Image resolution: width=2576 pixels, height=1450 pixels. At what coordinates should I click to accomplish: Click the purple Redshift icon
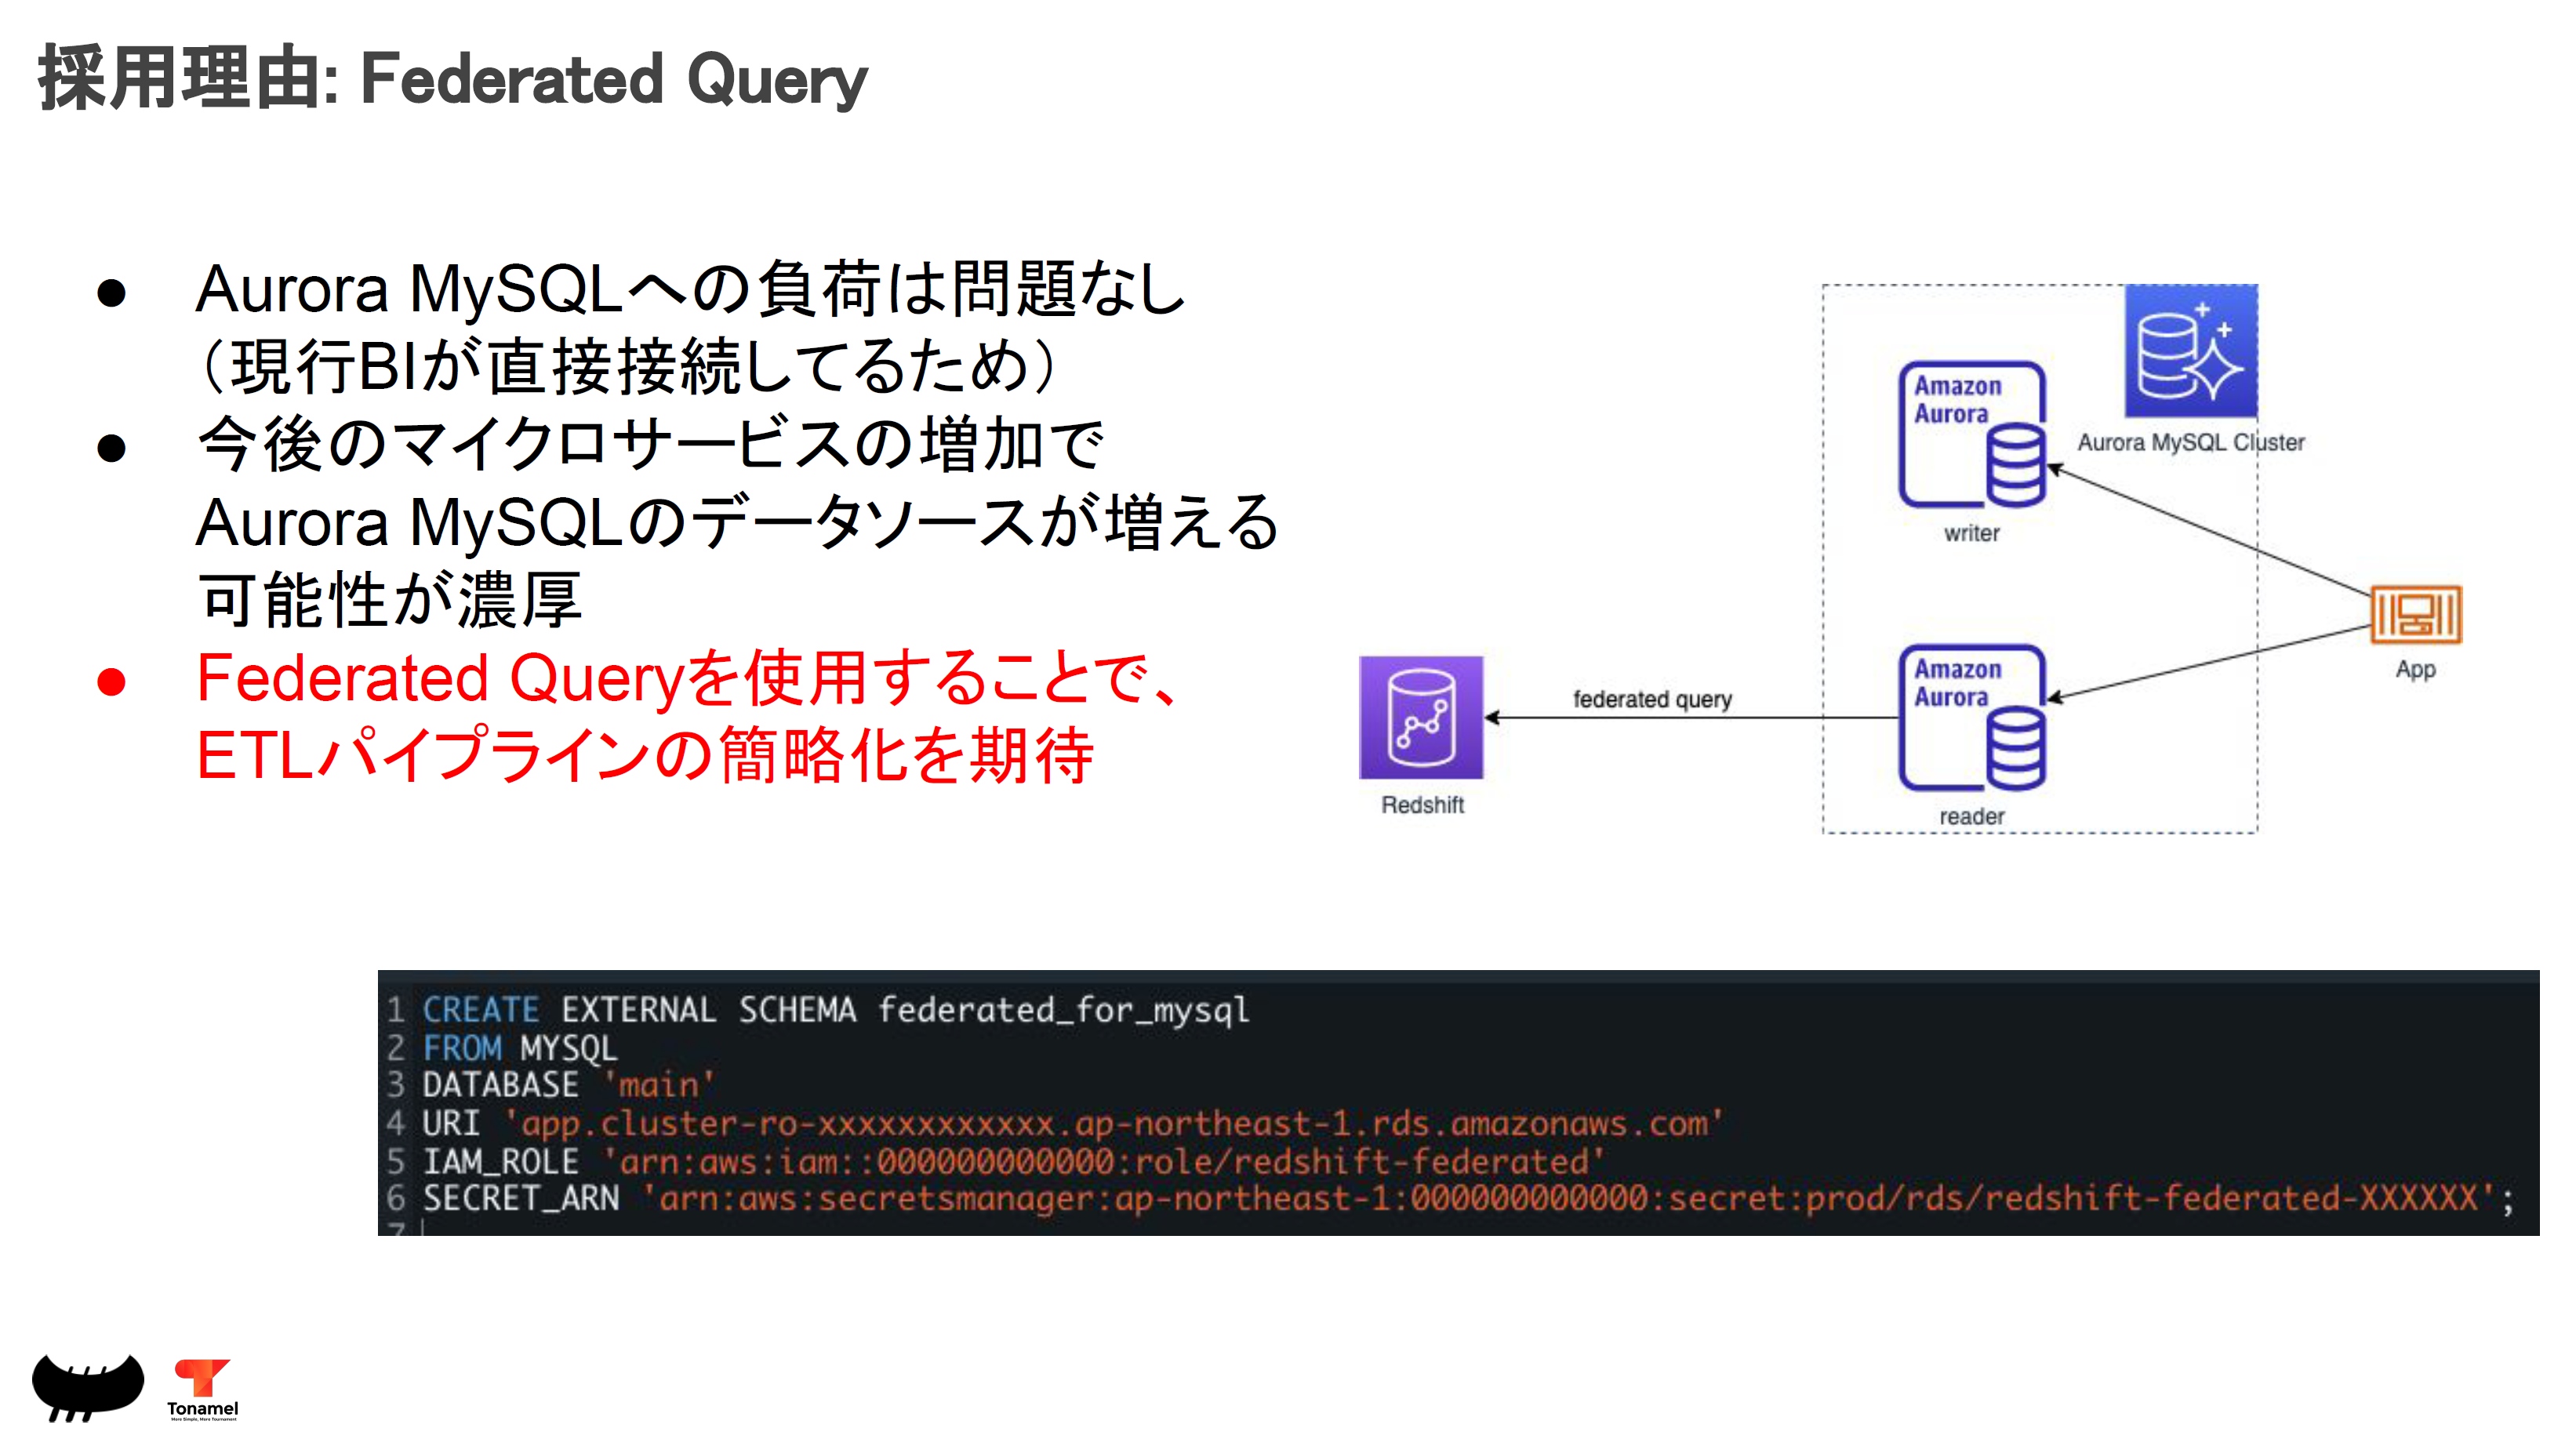[1420, 717]
